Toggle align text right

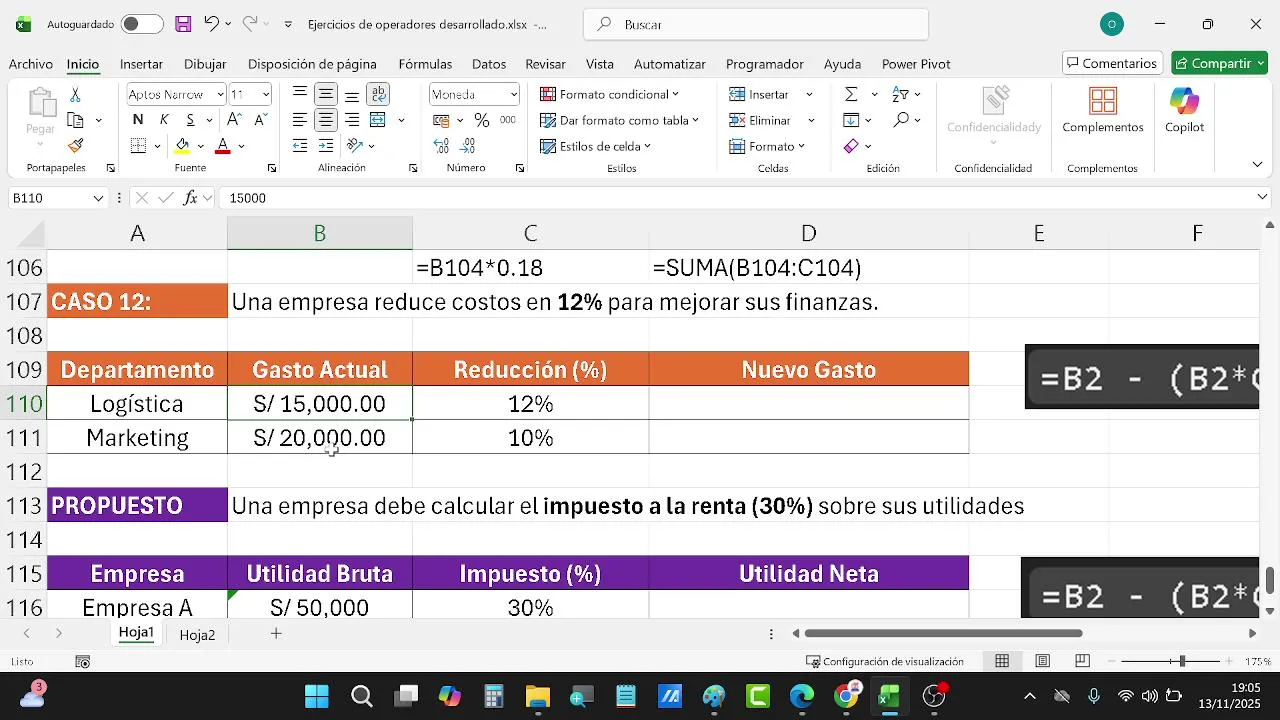tap(352, 120)
